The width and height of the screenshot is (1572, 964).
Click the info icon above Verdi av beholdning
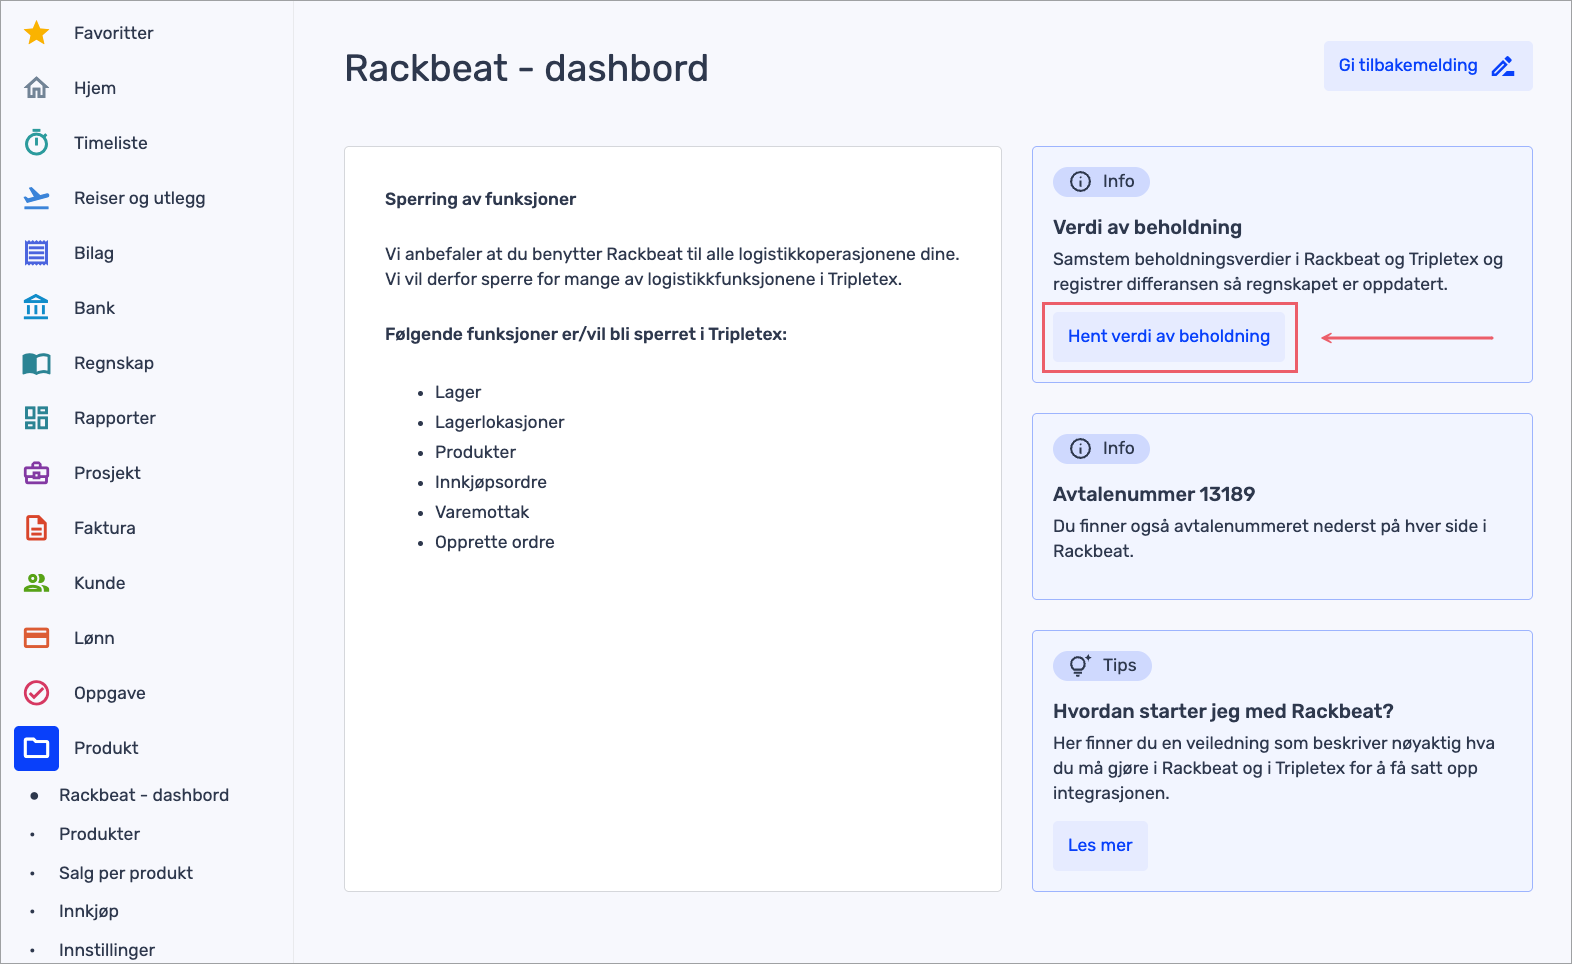point(1080,182)
